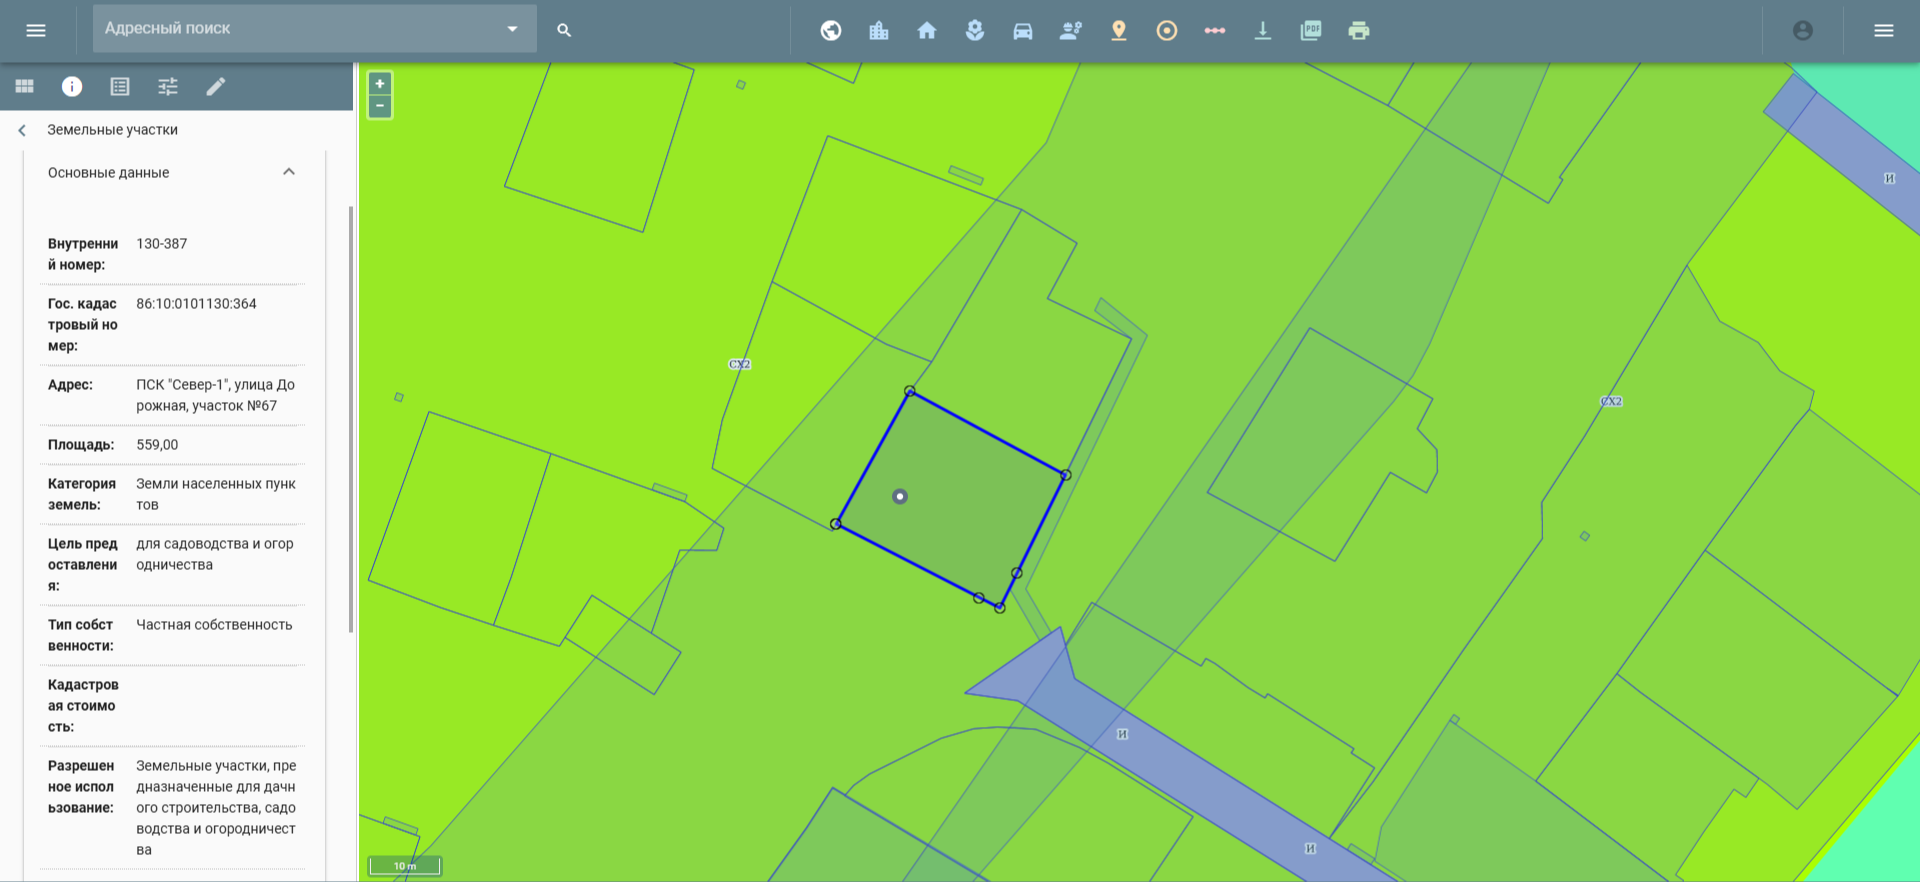The height and width of the screenshot is (882, 1920).
Task: Open the Адресный поиск dropdown arrow
Action: (x=513, y=29)
